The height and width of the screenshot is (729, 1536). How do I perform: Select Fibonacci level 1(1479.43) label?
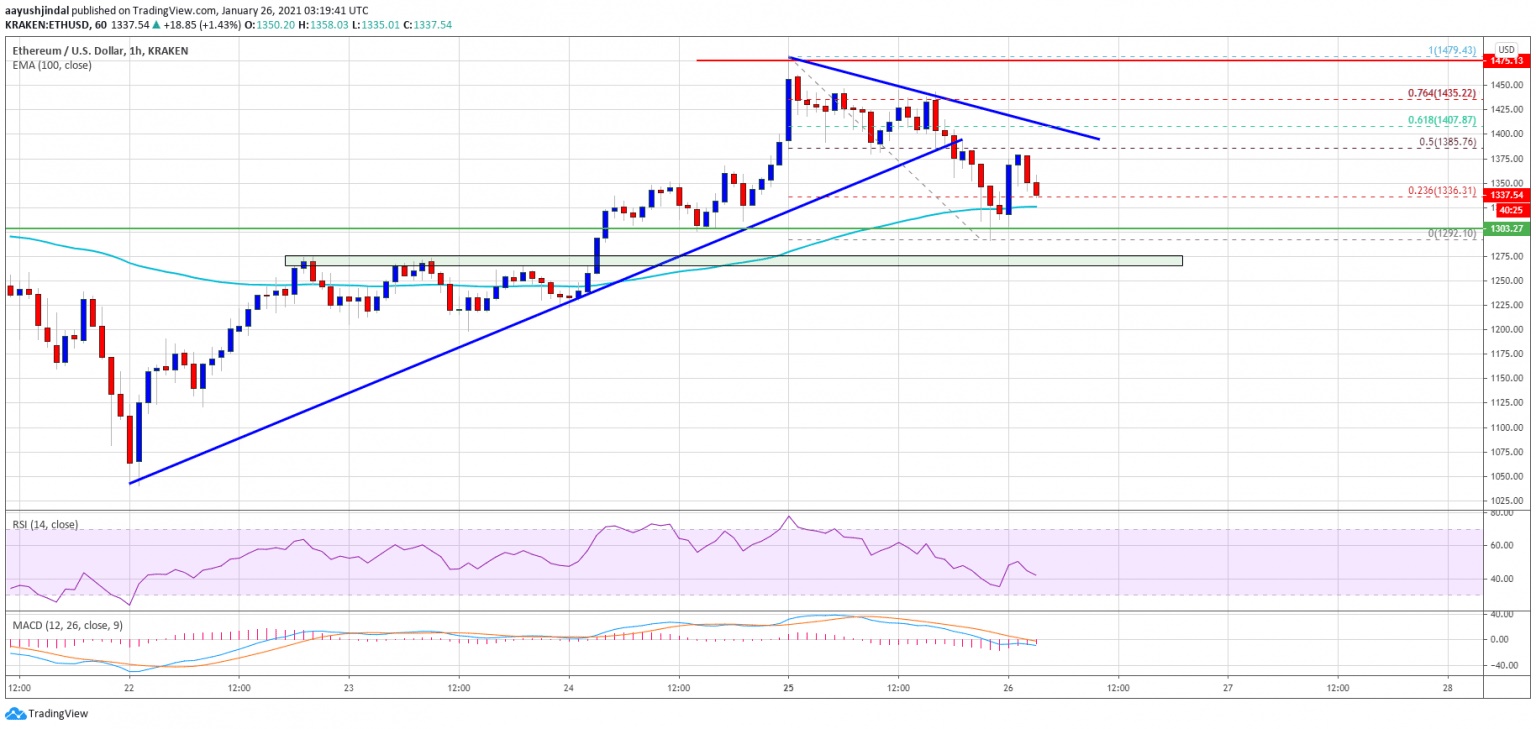click(x=1454, y=50)
